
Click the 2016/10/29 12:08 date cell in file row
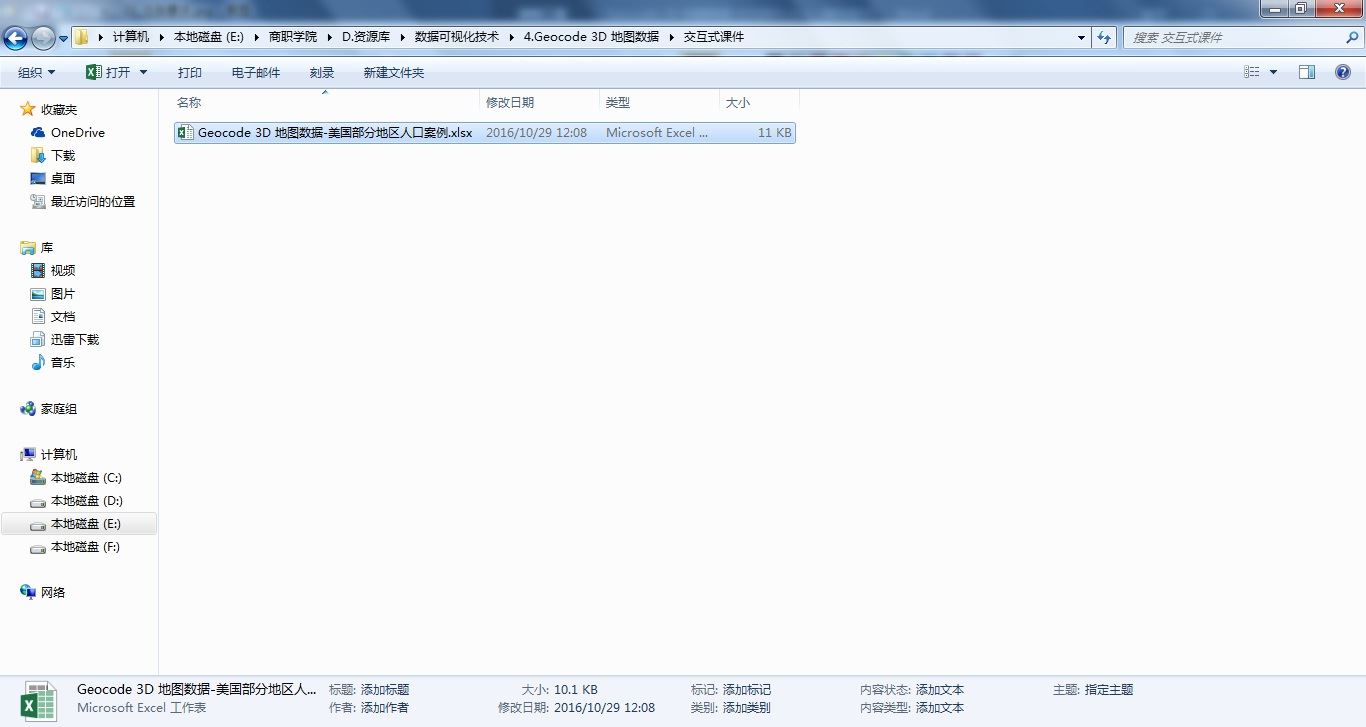point(536,132)
